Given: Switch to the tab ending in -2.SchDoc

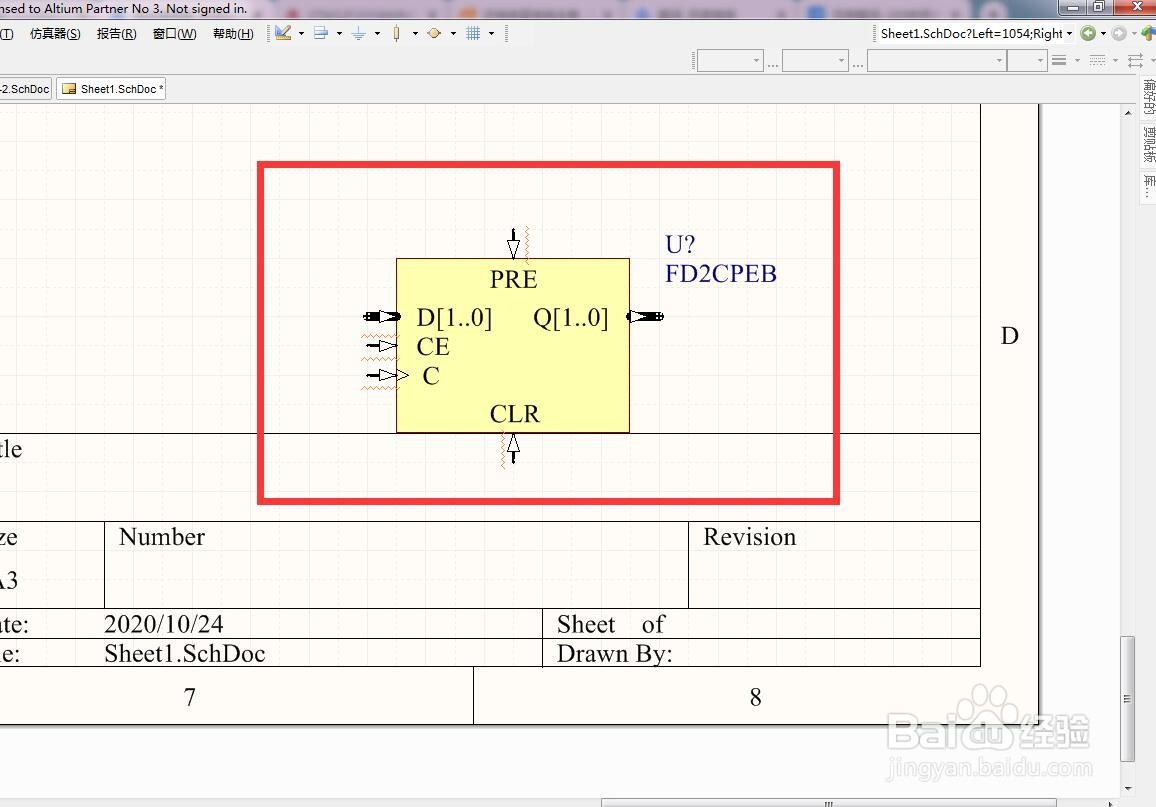Looking at the screenshot, I should coord(25,89).
